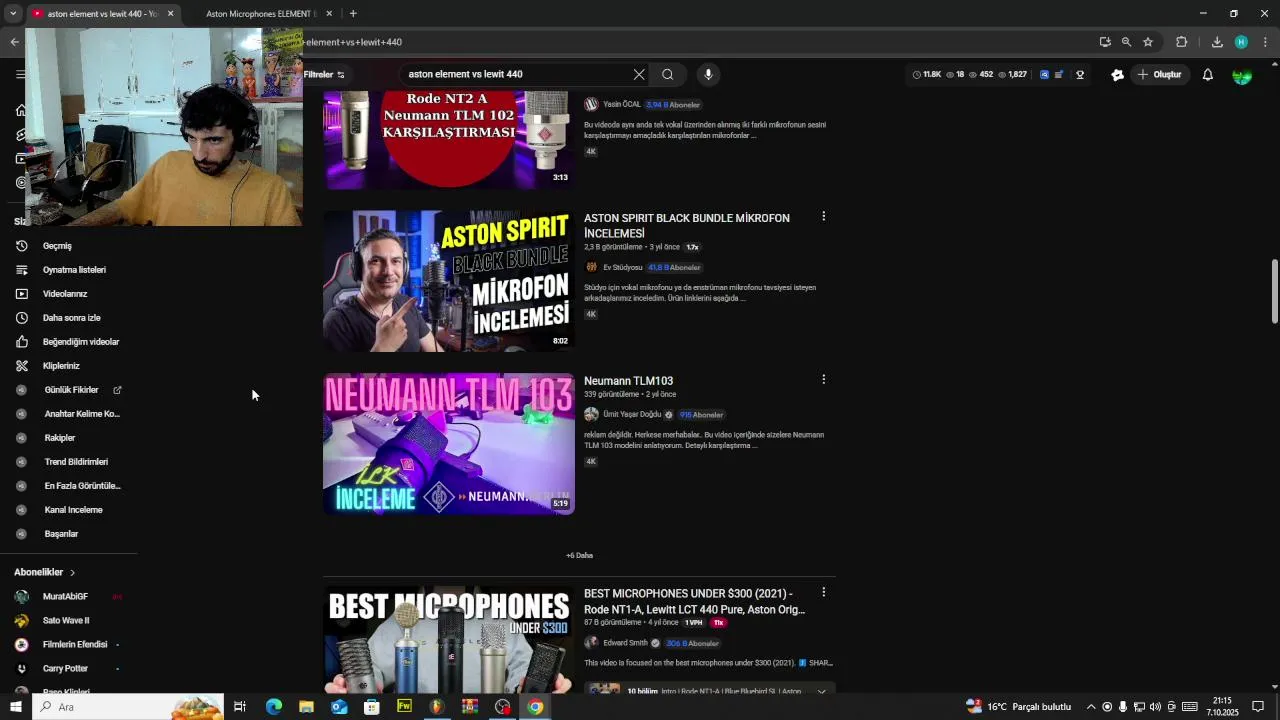The width and height of the screenshot is (1280, 720).
Task: Open Chrome downloads
Action: click(x=1217, y=42)
